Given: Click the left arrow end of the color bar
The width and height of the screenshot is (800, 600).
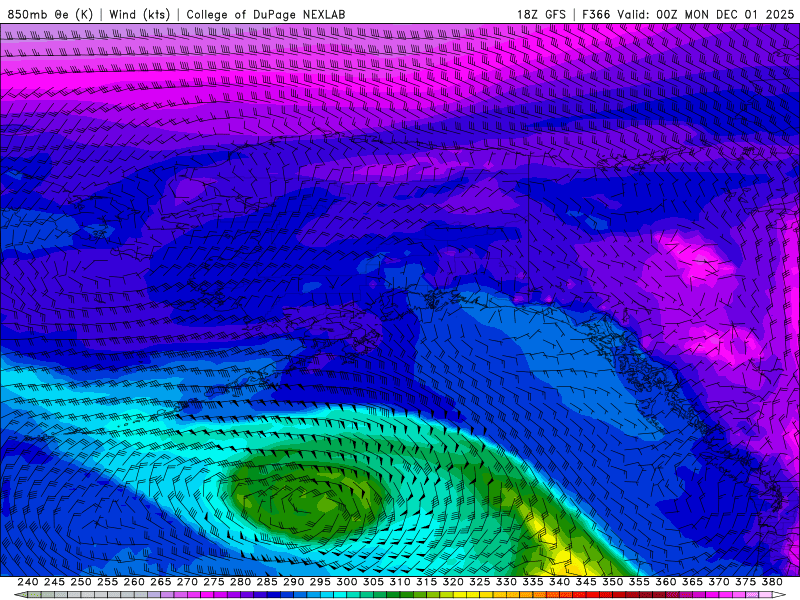Looking at the screenshot, I should (20, 595).
